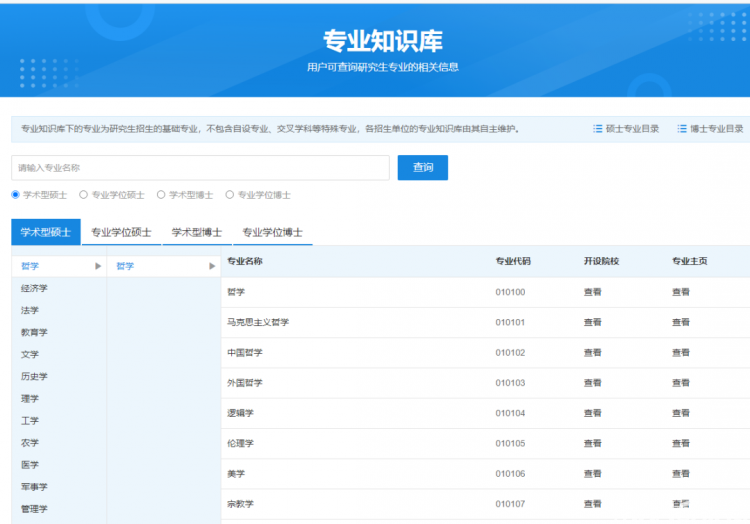Screen dimensions: 750x524
Task: Switch to the 学术型硕士 tab
Action: [x=46, y=232]
